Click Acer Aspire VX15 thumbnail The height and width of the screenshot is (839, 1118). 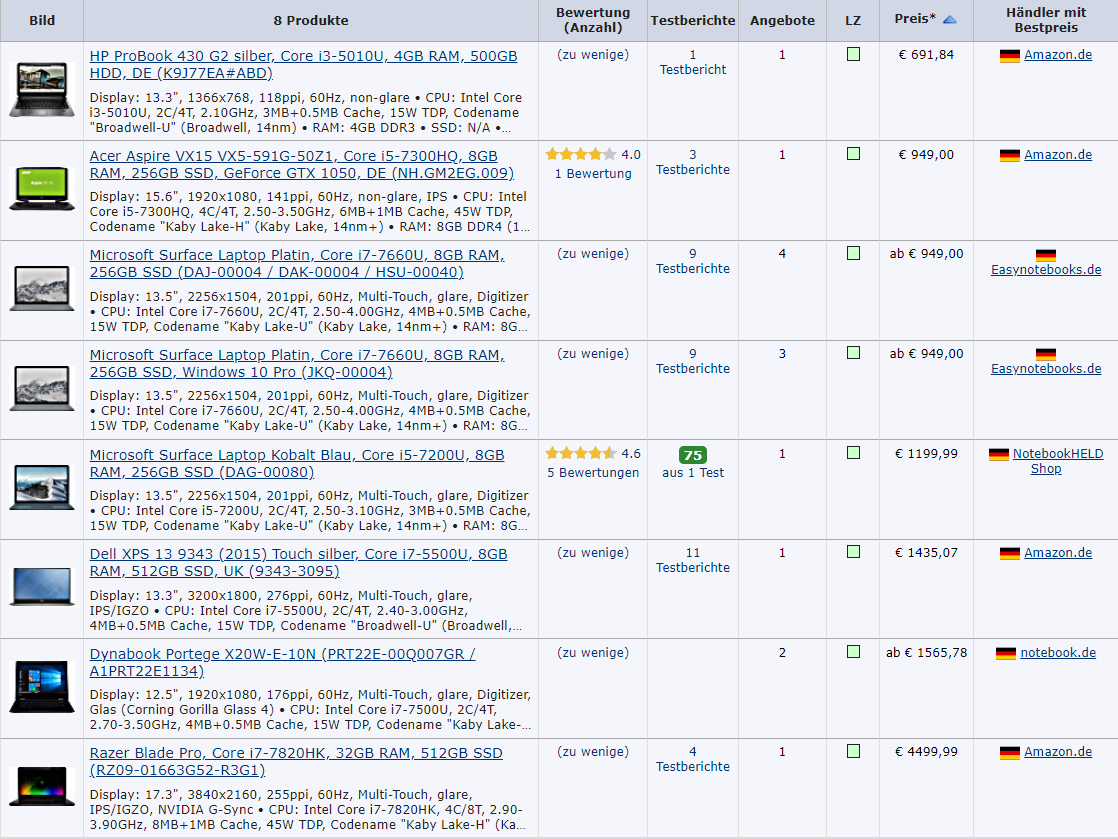point(42,189)
